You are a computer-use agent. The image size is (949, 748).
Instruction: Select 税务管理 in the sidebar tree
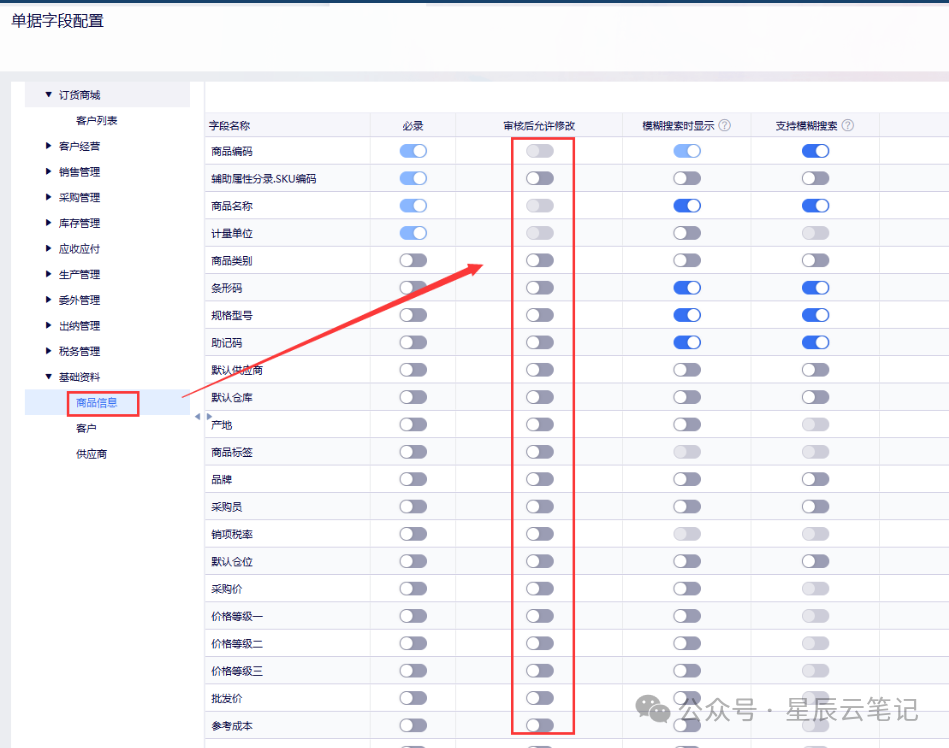[79, 351]
